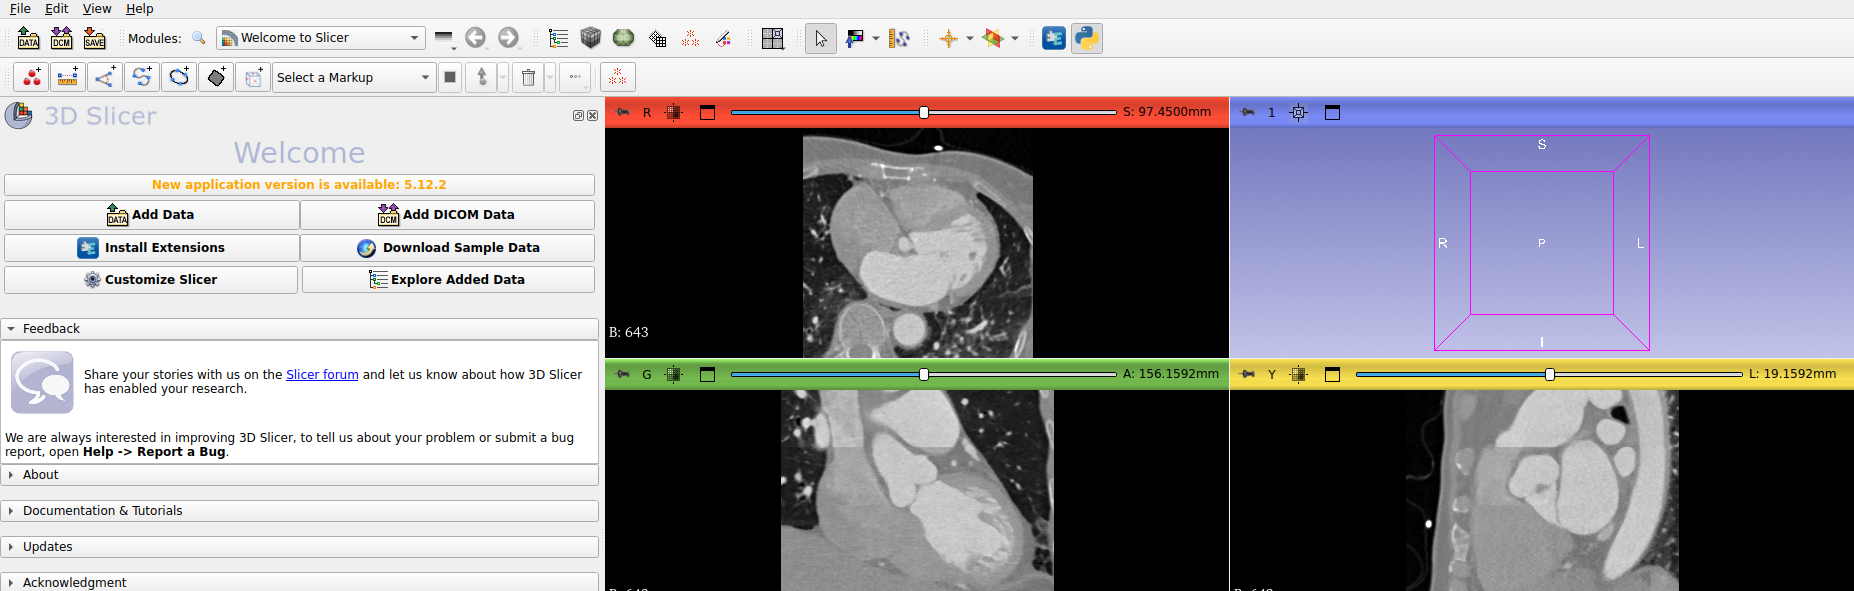
Task: Open the View menu
Action: [x=97, y=8]
